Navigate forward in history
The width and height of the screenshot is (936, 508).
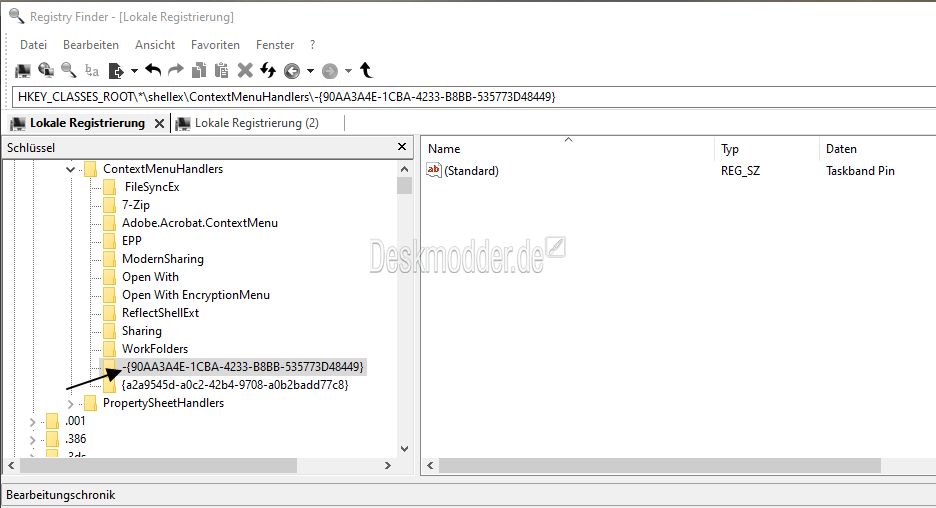330,72
